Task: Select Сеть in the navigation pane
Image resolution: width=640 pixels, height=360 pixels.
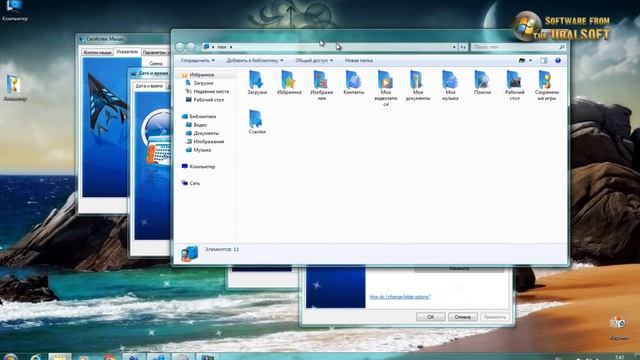Action: (x=195, y=183)
